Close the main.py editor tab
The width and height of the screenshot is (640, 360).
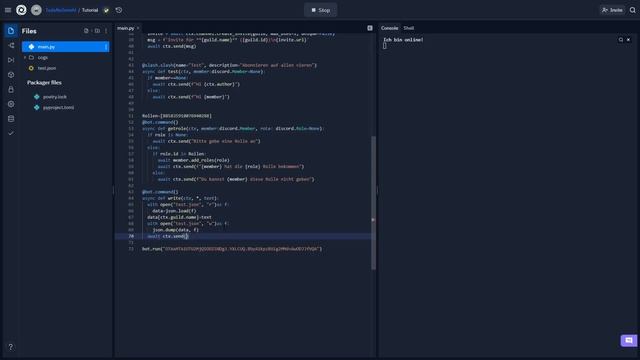coord(138,28)
